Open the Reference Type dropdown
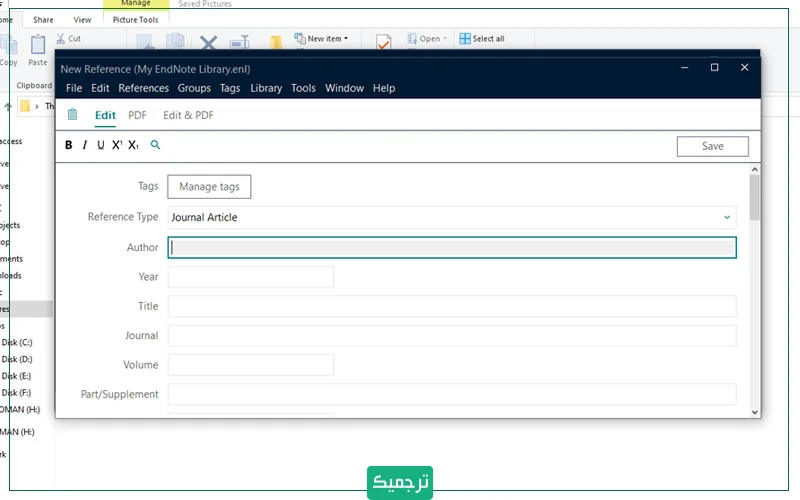This screenshot has width=800, height=500. tap(726, 217)
